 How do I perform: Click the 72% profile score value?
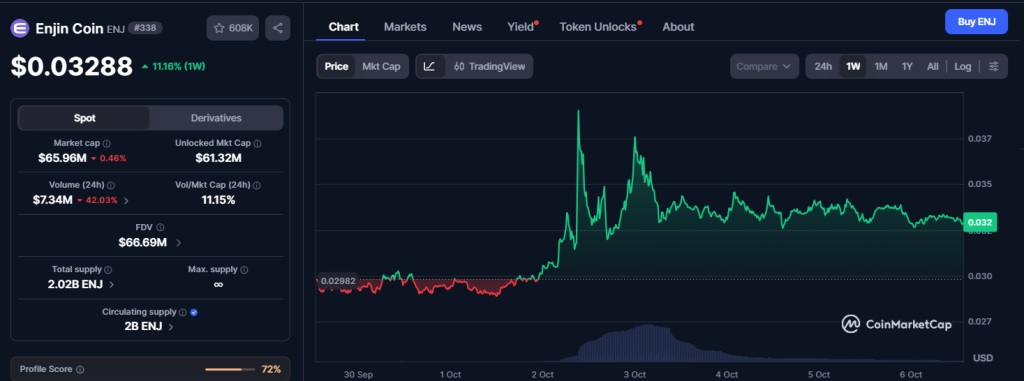(271, 369)
